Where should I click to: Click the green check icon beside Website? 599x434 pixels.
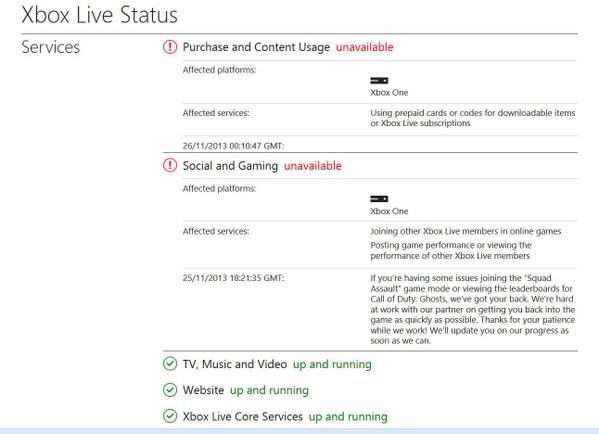(170, 390)
